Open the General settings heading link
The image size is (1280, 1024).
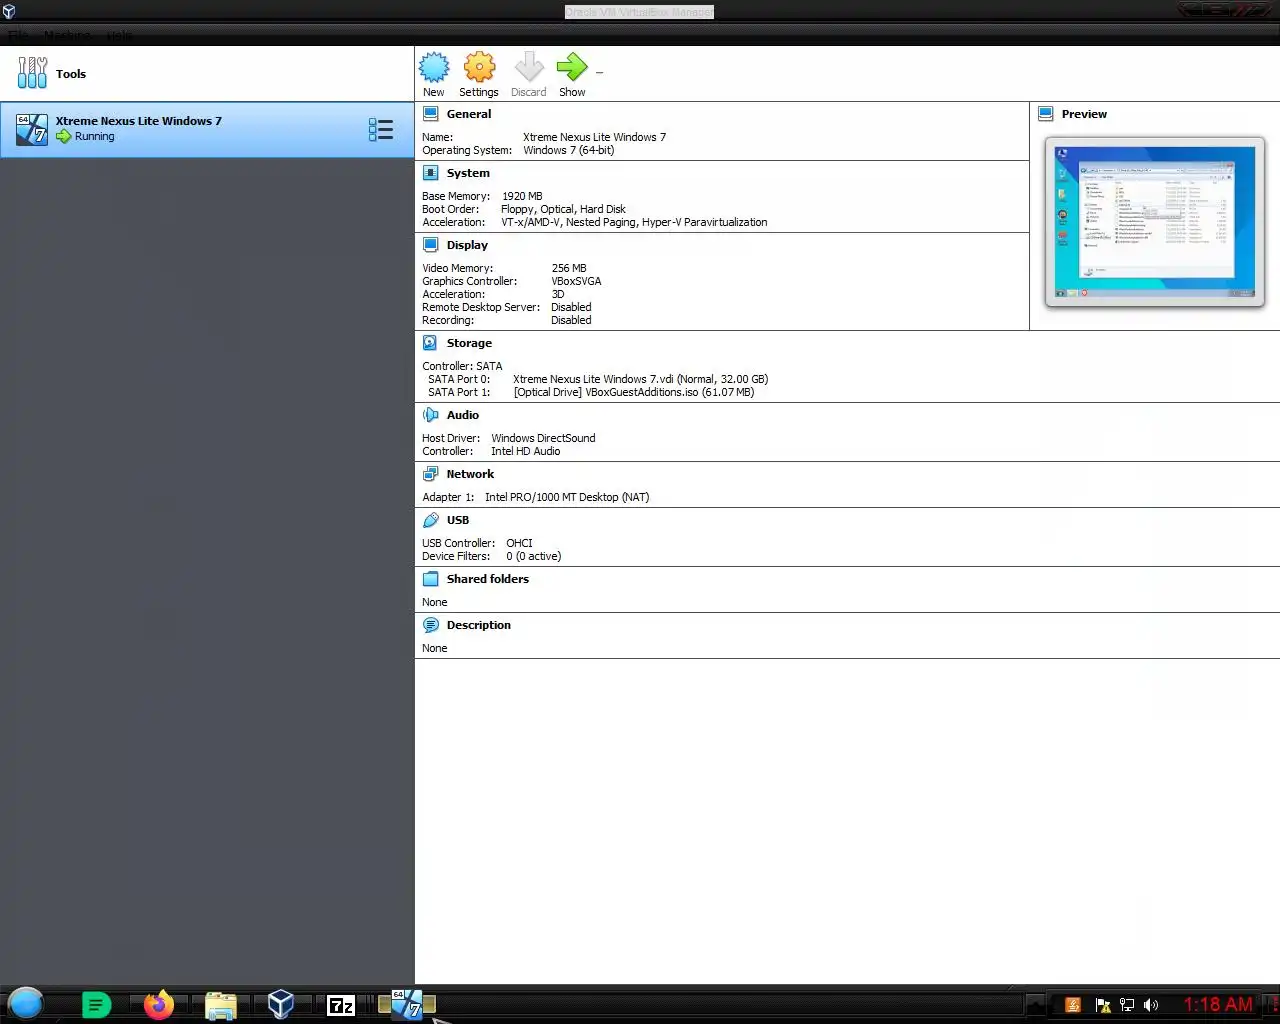click(469, 114)
